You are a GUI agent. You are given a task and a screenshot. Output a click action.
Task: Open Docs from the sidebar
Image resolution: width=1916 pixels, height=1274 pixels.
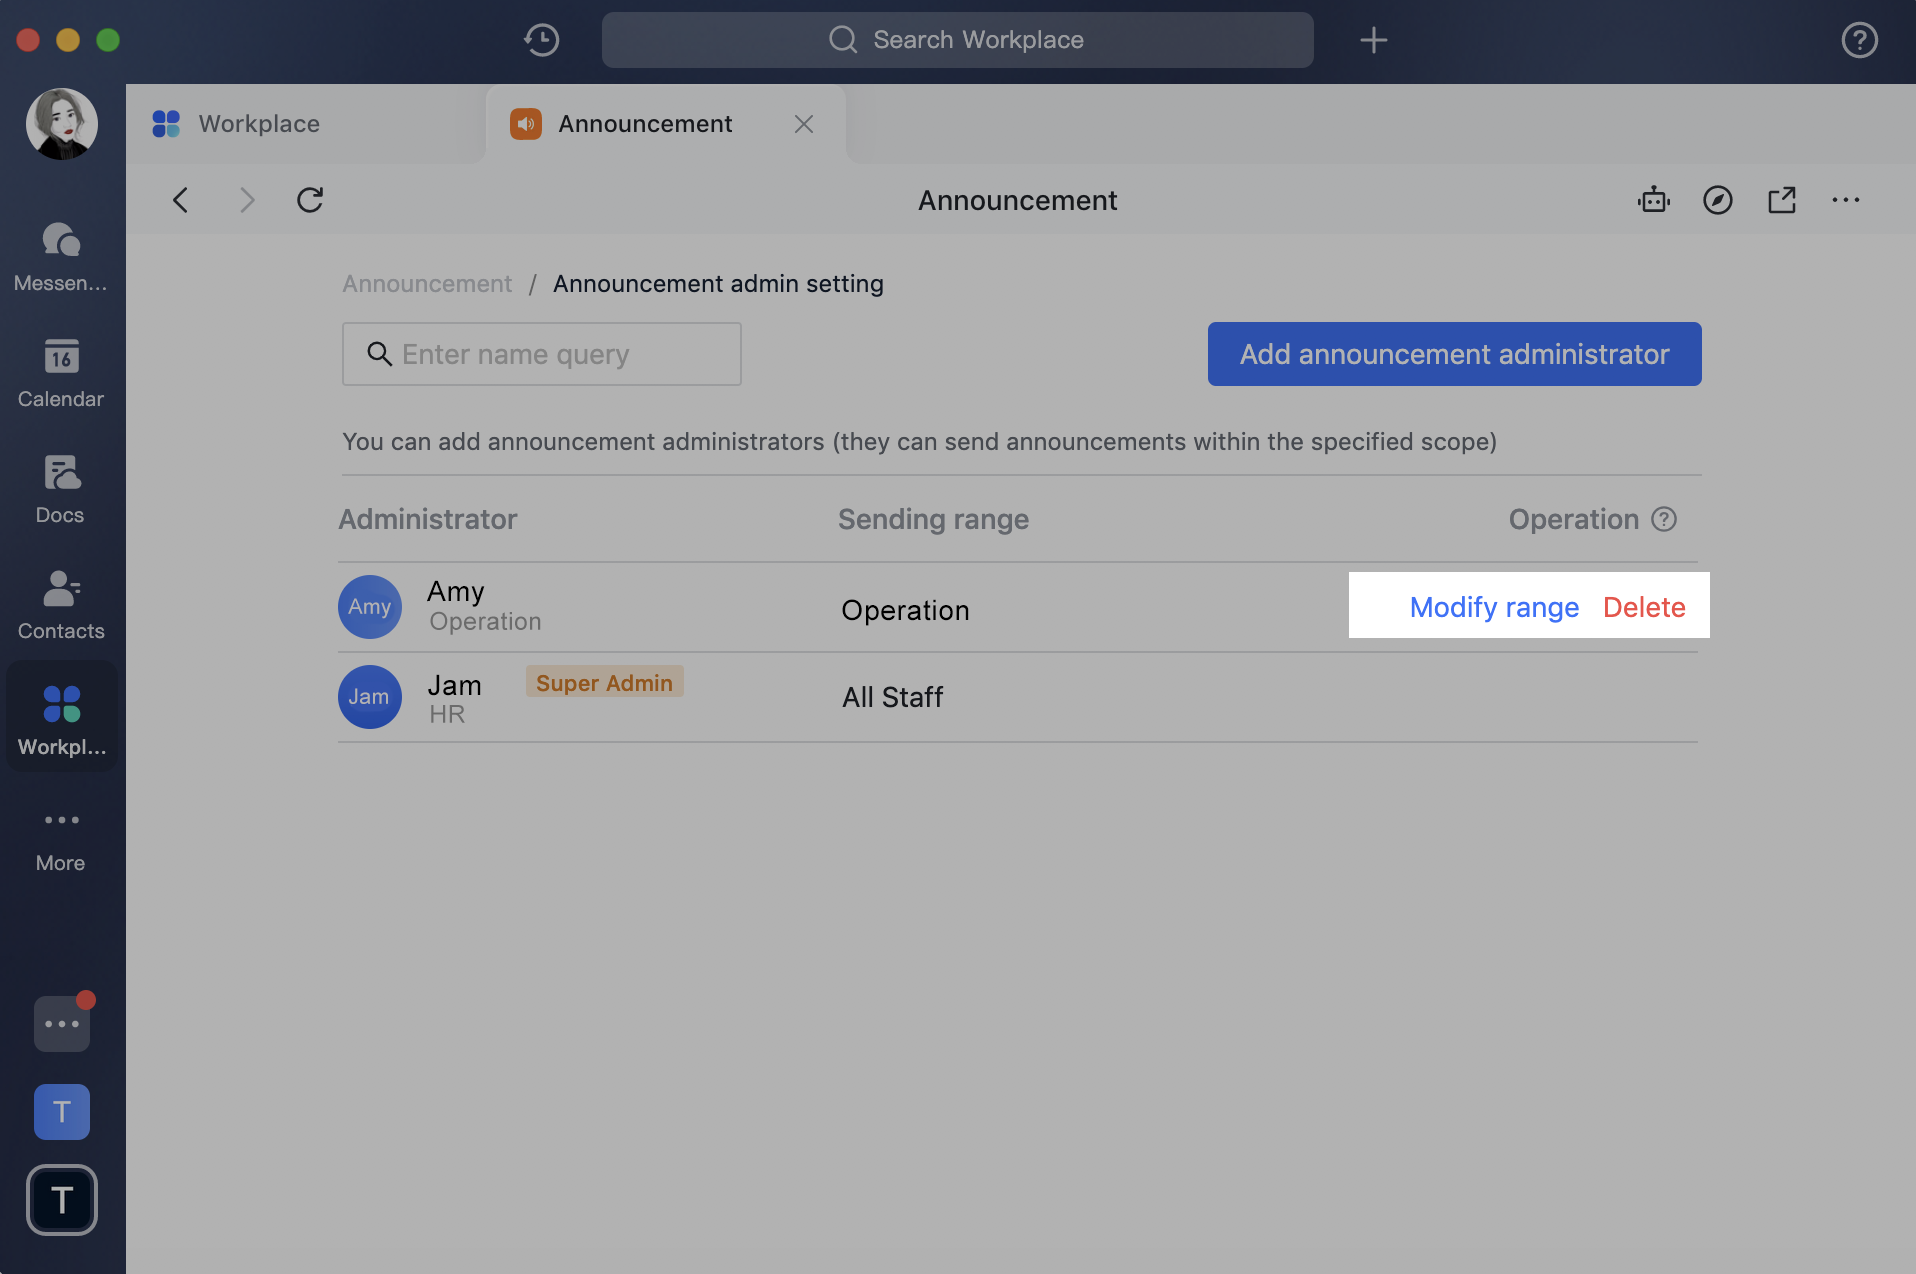(60, 488)
